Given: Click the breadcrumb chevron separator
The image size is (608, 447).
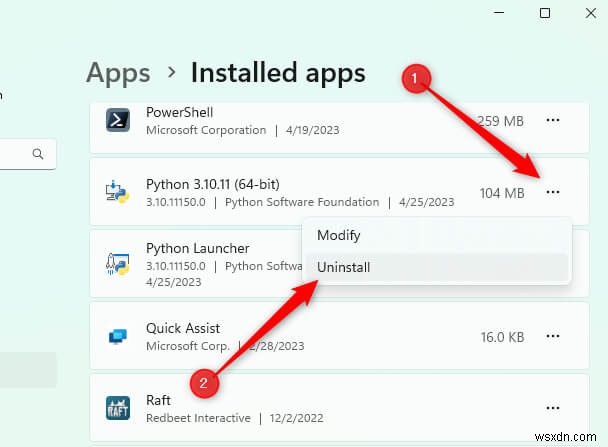Looking at the screenshot, I should coord(171,72).
